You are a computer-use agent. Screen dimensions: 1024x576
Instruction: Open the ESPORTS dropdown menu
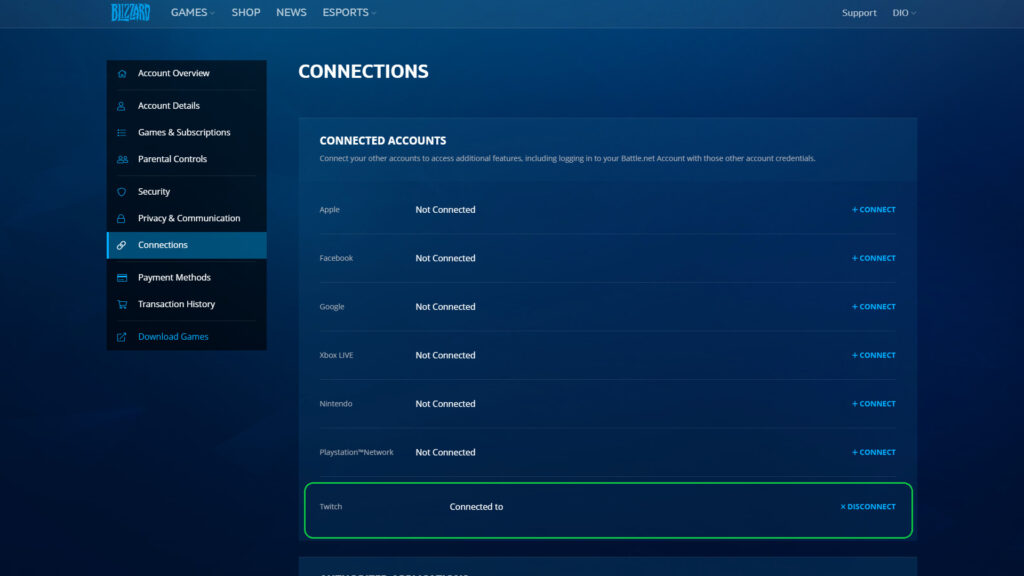point(348,12)
